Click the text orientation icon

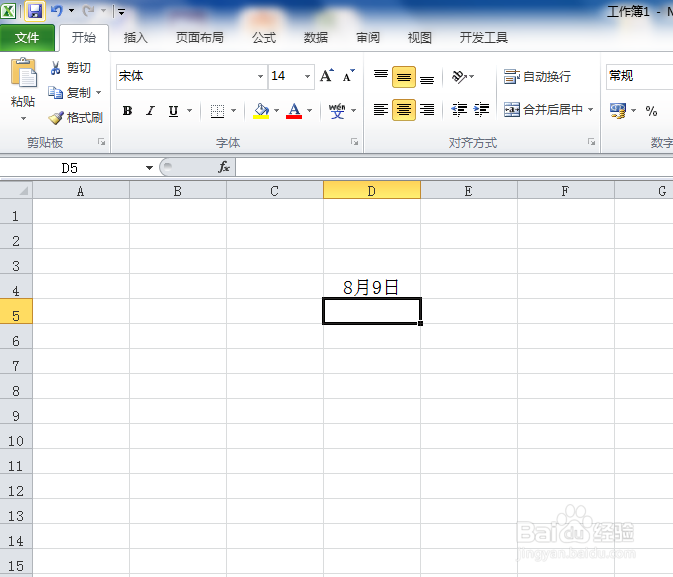[459, 77]
